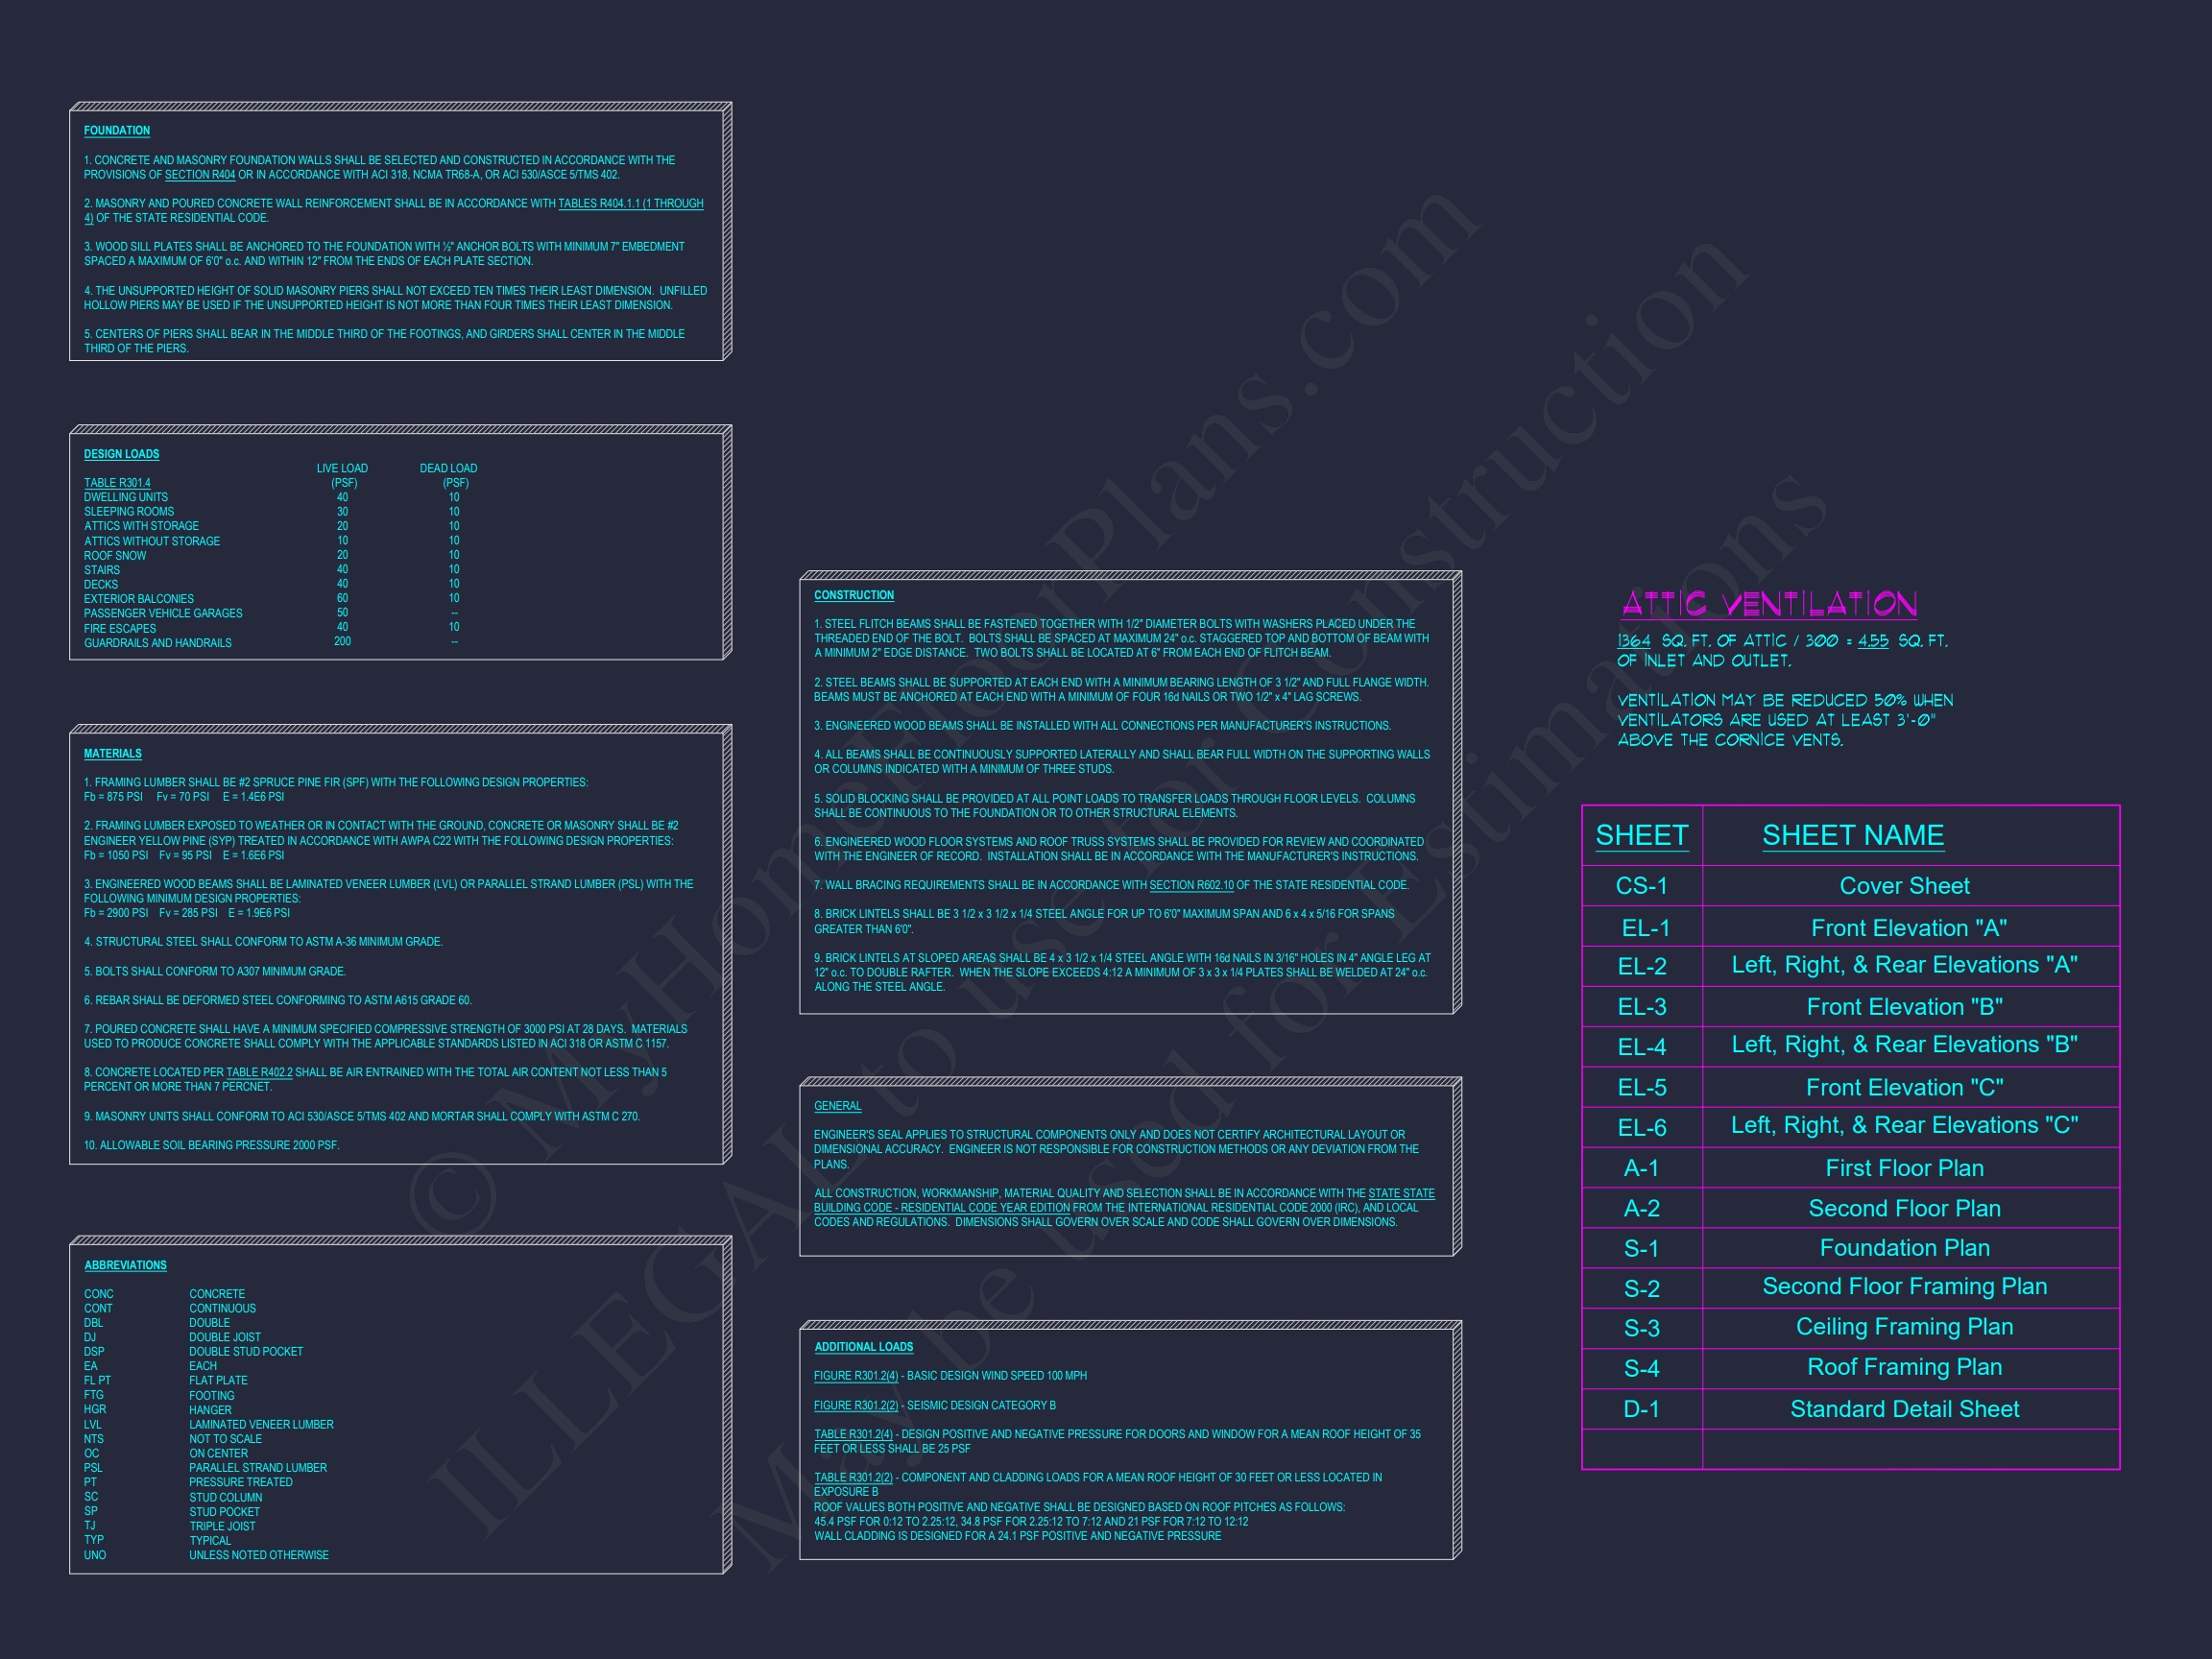Image resolution: width=2212 pixels, height=1659 pixels.
Task: Select the TABLE R301.2(4) reference
Action: (853, 1434)
